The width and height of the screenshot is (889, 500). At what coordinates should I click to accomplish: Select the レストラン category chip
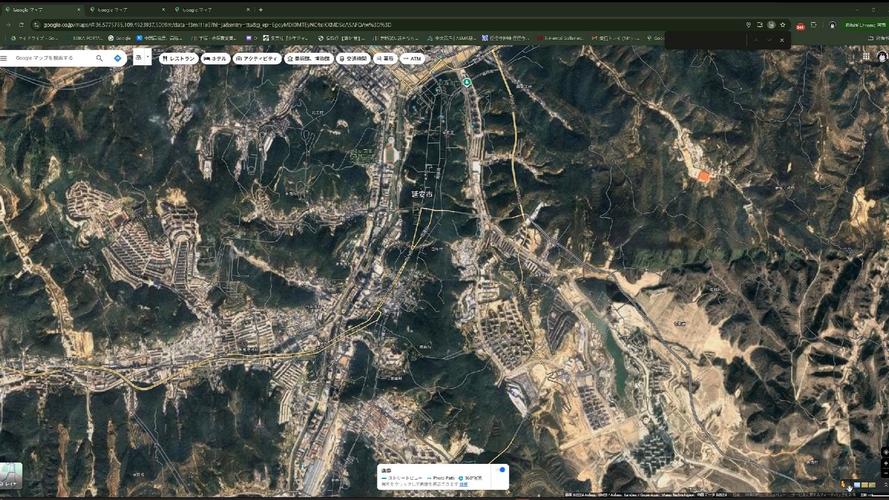pyautogui.click(x=178, y=59)
